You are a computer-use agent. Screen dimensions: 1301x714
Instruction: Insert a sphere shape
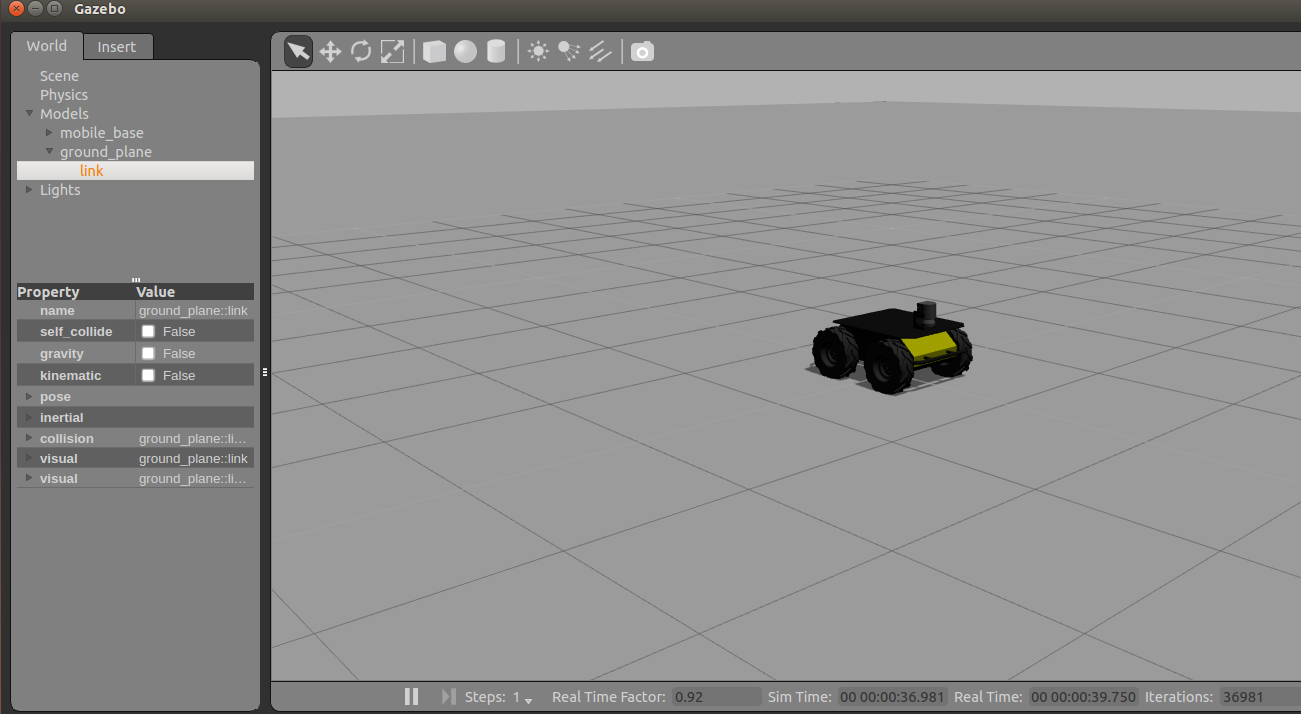[465, 51]
